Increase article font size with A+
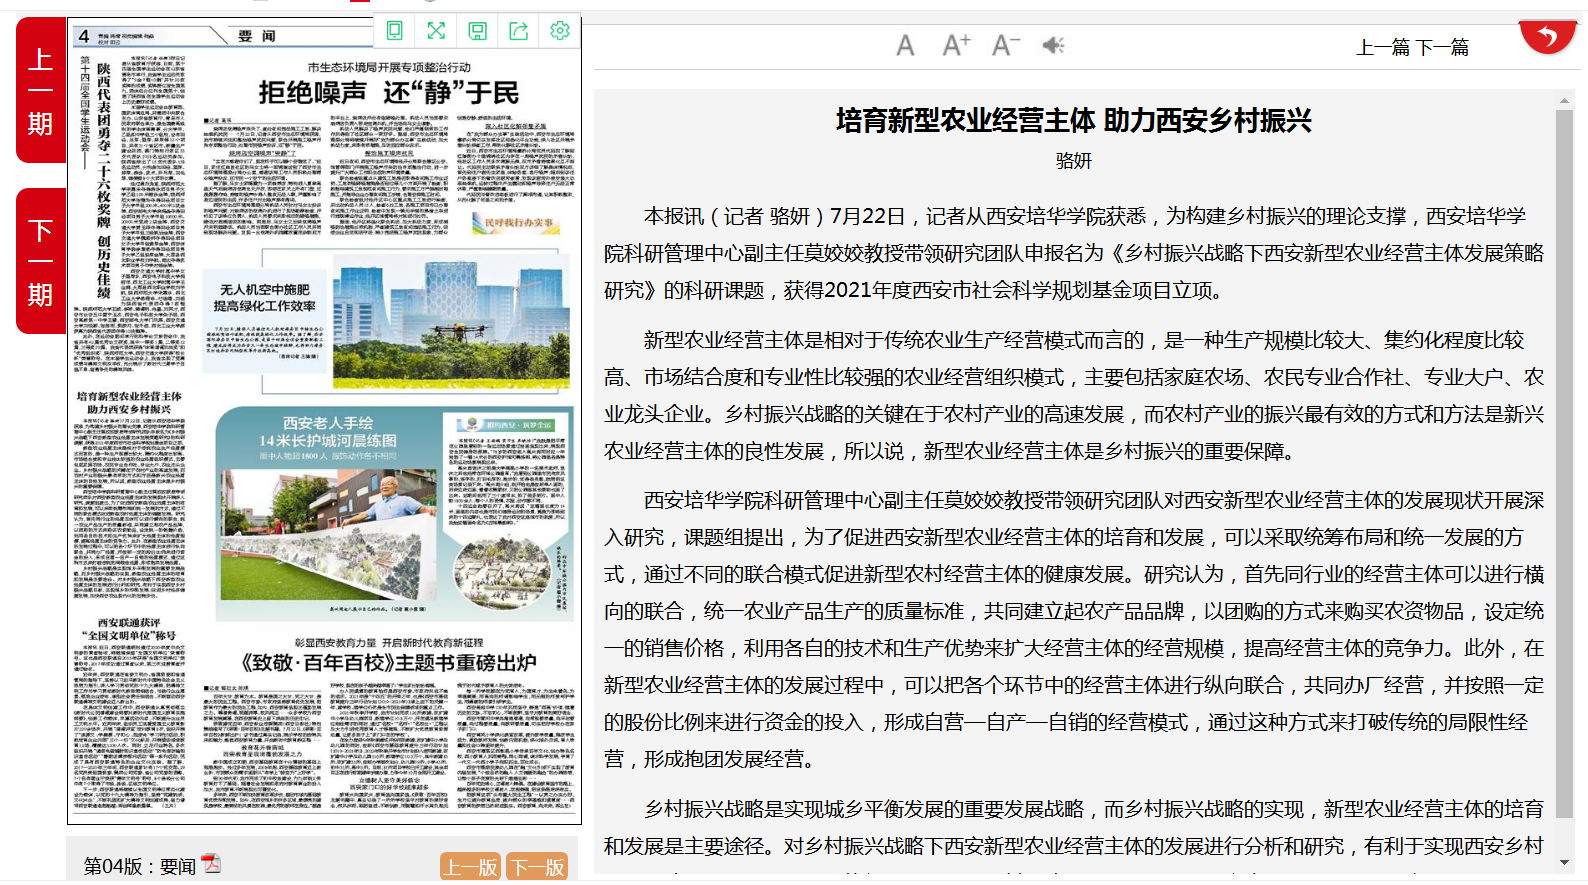The height and width of the screenshot is (885, 1588). [x=956, y=46]
